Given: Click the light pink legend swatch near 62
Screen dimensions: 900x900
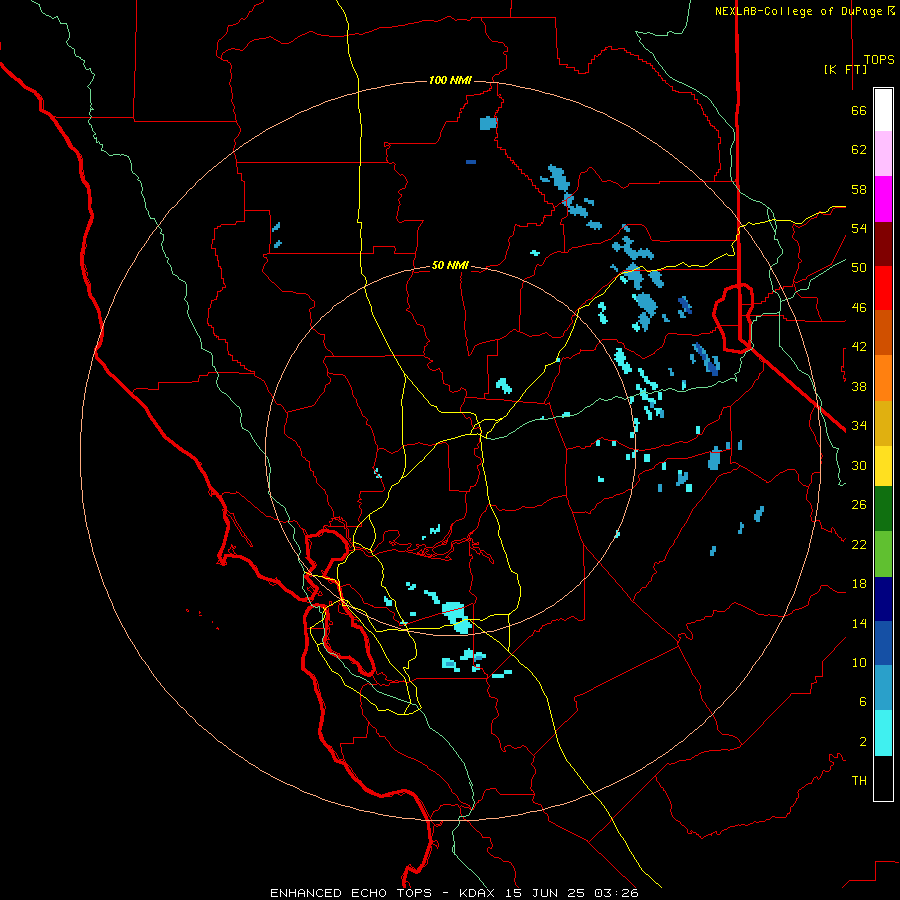Looking at the screenshot, I should point(883,154).
